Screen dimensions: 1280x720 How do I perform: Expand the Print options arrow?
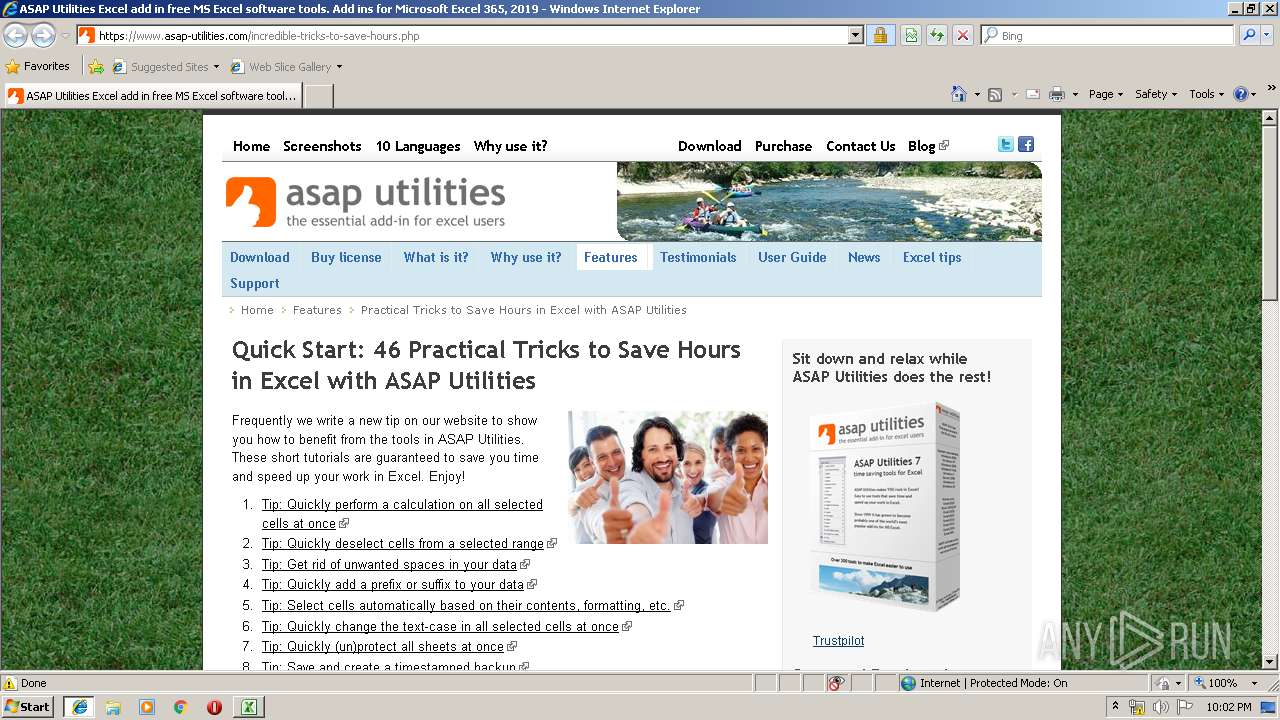click(1075, 94)
